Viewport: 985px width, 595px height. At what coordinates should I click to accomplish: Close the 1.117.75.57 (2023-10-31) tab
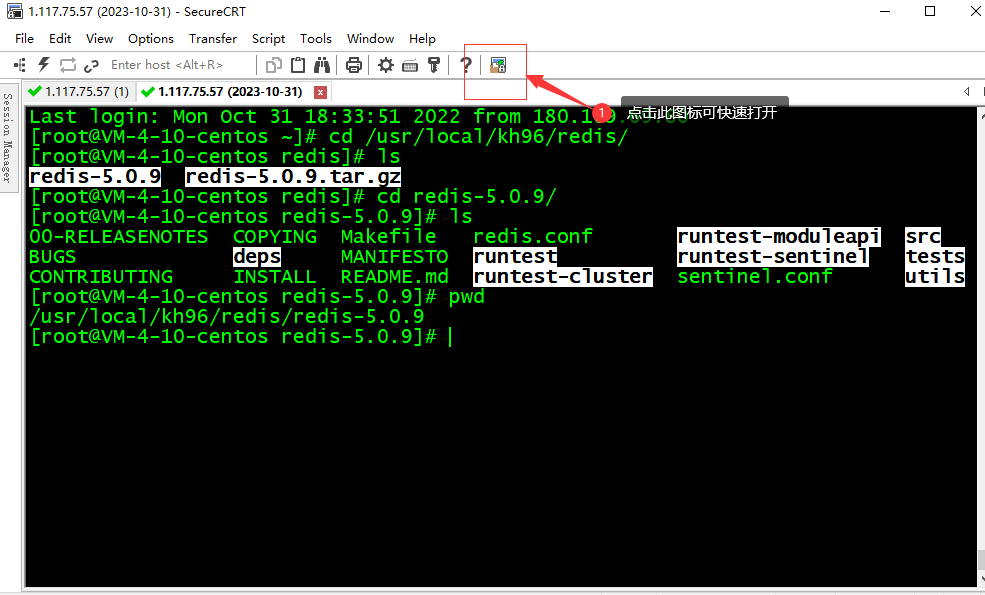(x=320, y=92)
